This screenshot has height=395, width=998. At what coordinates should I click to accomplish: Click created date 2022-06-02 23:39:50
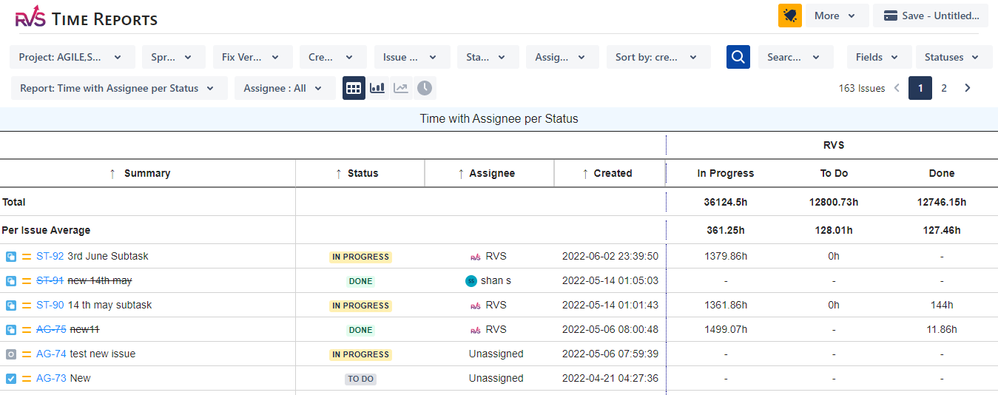pyautogui.click(x=610, y=256)
